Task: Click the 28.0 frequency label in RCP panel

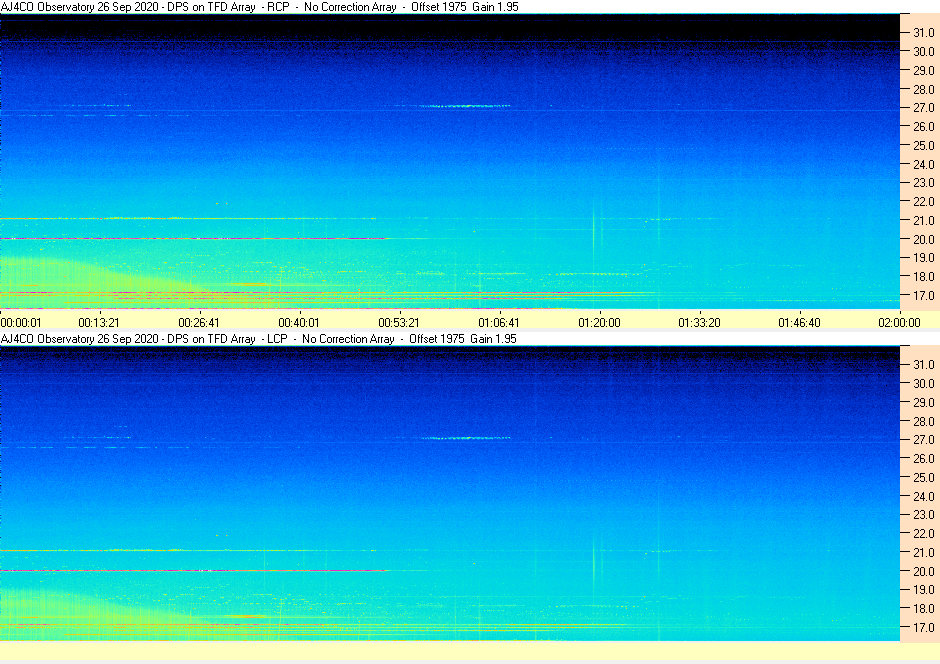Action: pyautogui.click(x=924, y=89)
